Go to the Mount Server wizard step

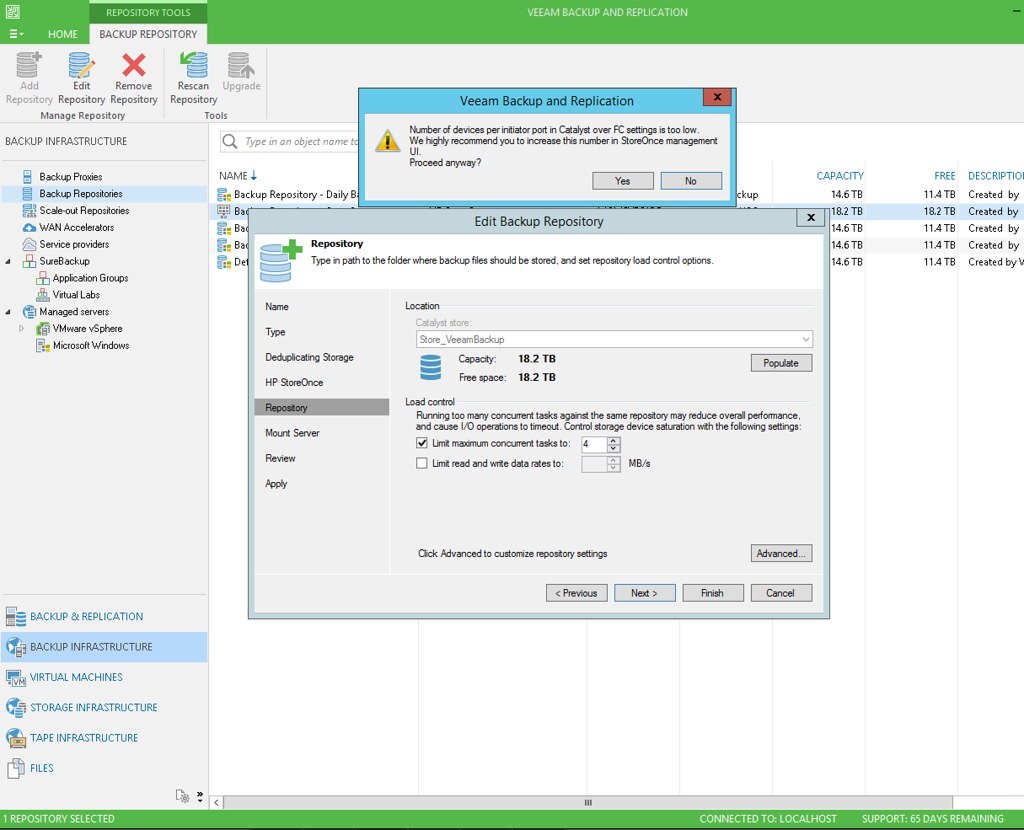[x=292, y=433]
